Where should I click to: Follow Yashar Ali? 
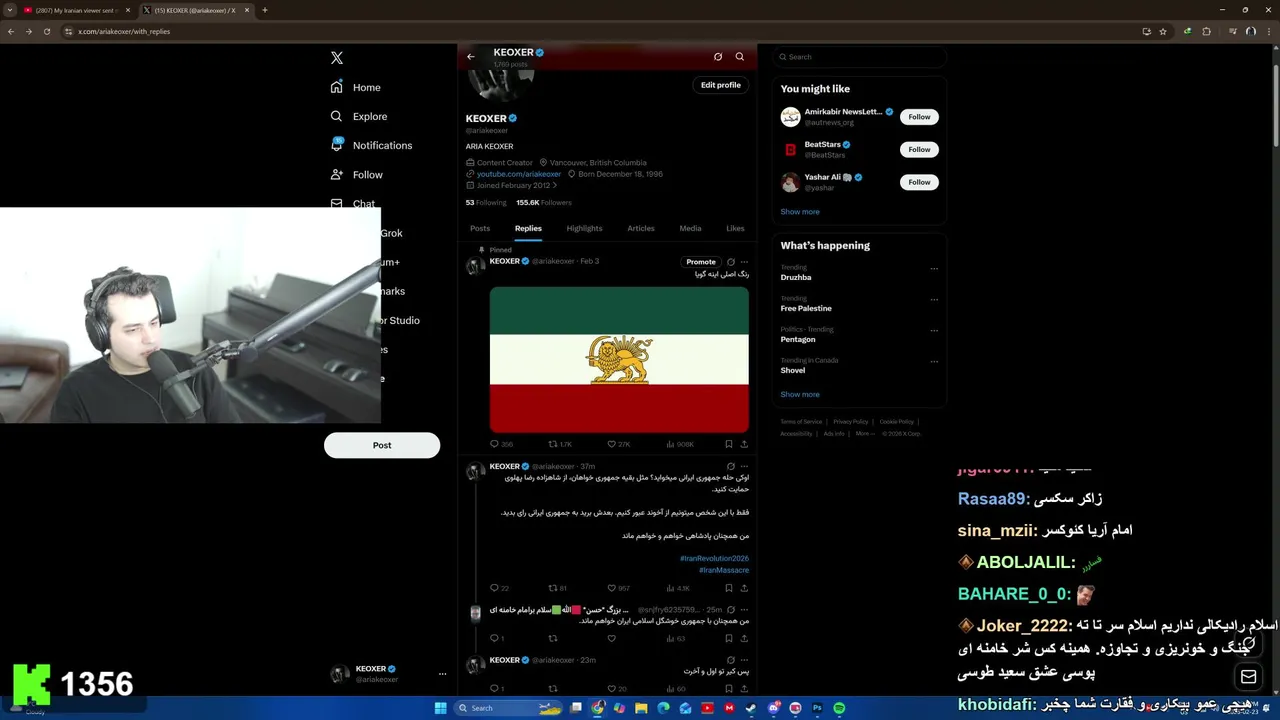tap(919, 182)
